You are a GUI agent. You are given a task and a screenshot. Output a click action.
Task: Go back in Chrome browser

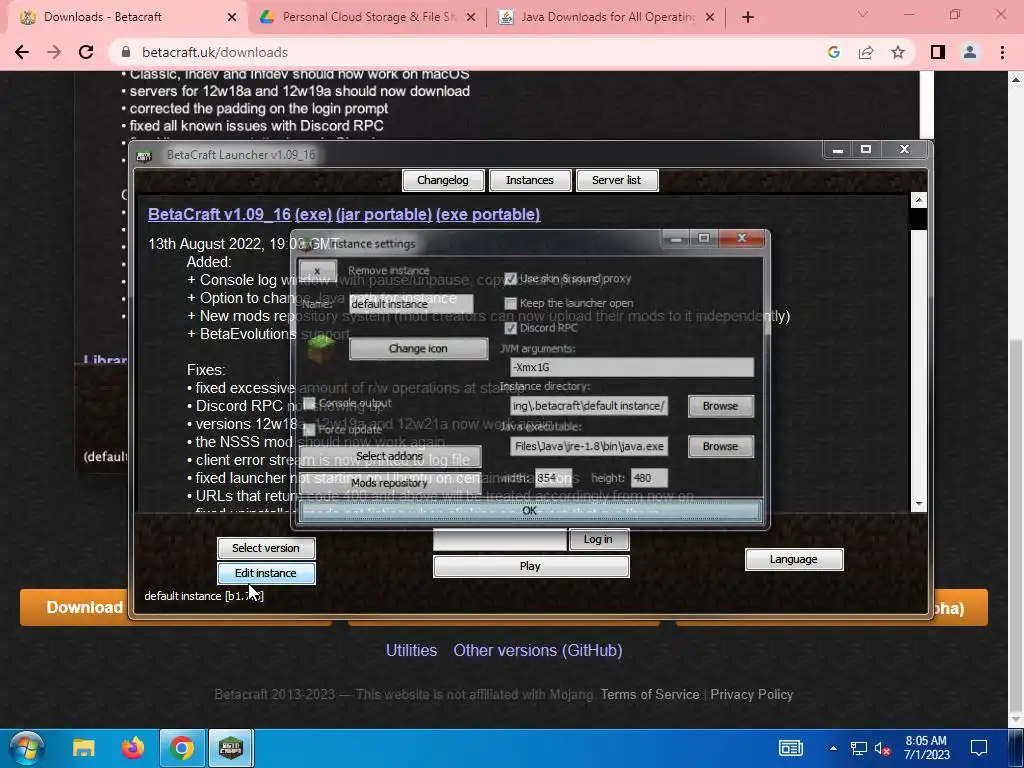(x=22, y=52)
